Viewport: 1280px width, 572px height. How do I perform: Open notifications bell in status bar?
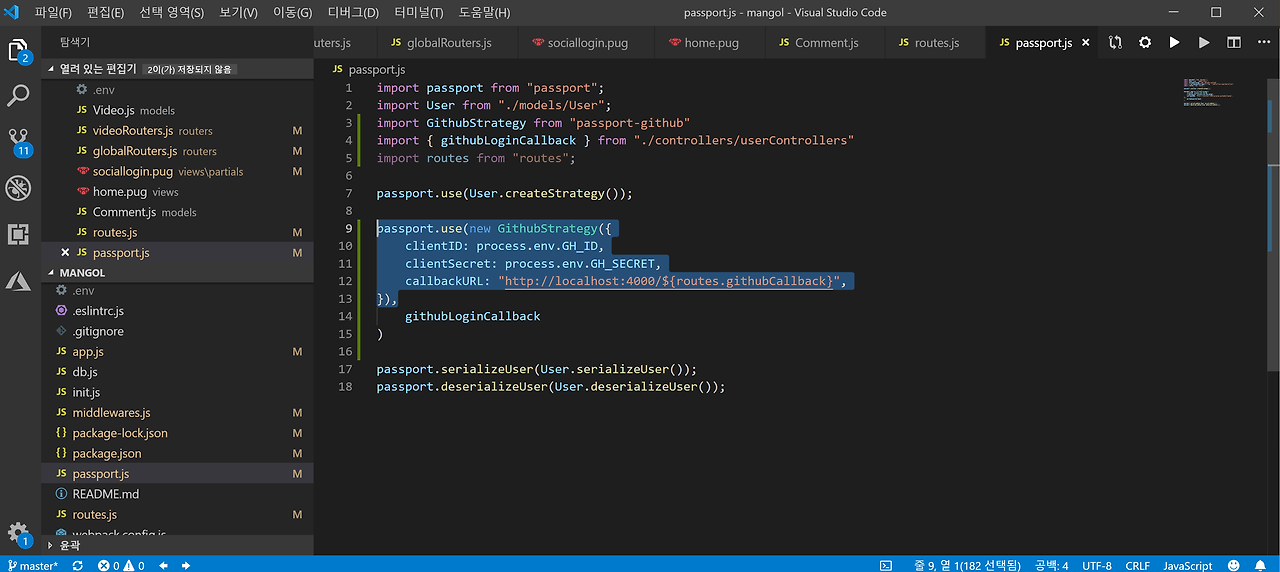click(1262, 565)
